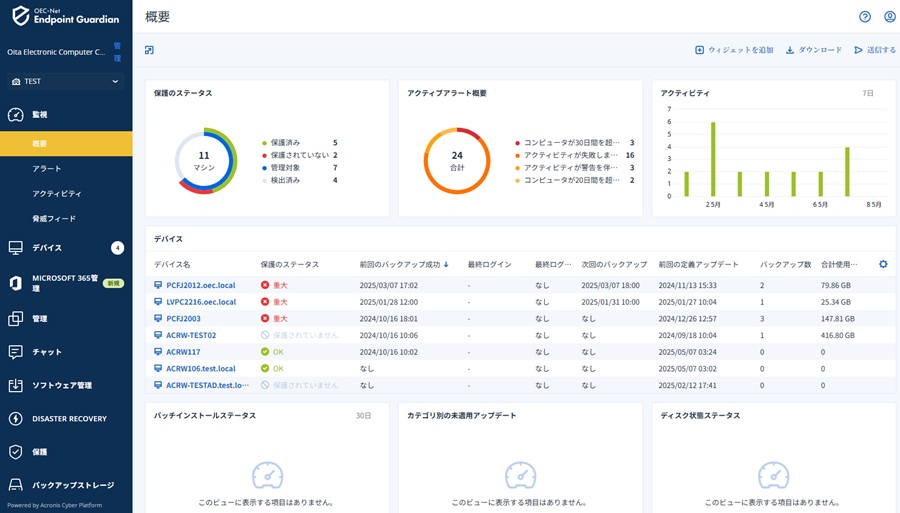Open ACRW106.test.local device link
Screen dimensions: 900x513
(201, 368)
